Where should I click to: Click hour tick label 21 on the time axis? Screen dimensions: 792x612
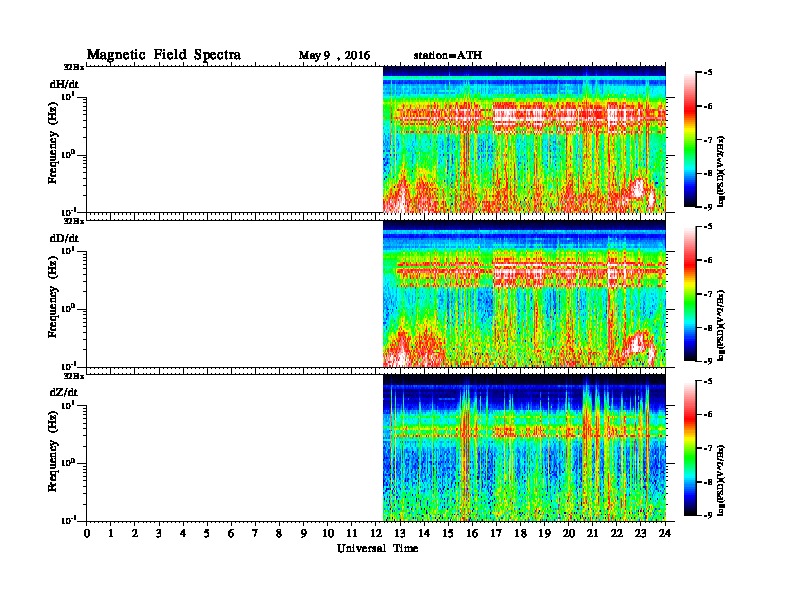[x=593, y=533]
